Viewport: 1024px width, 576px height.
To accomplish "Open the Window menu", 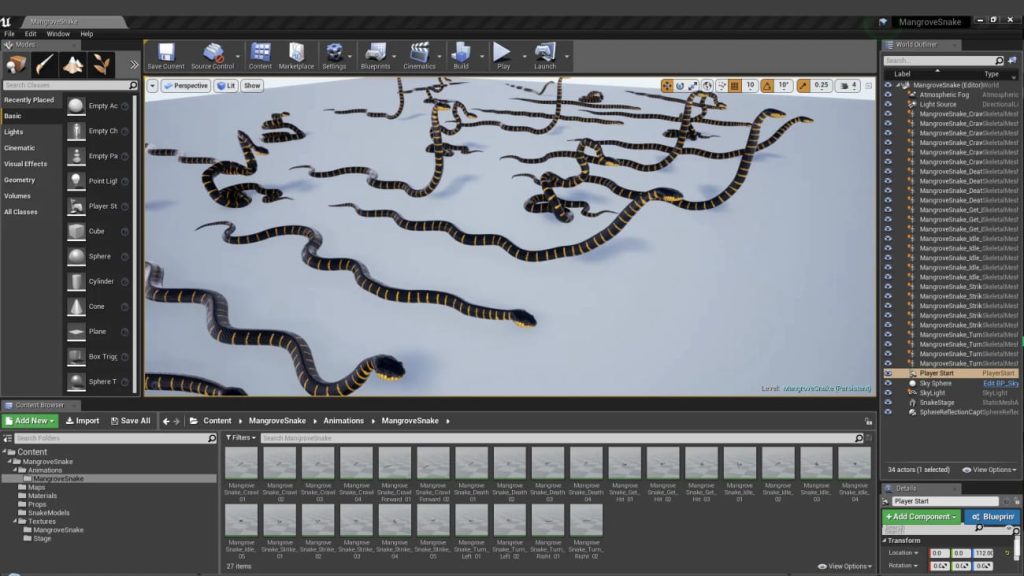I will (x=58, y=31).
